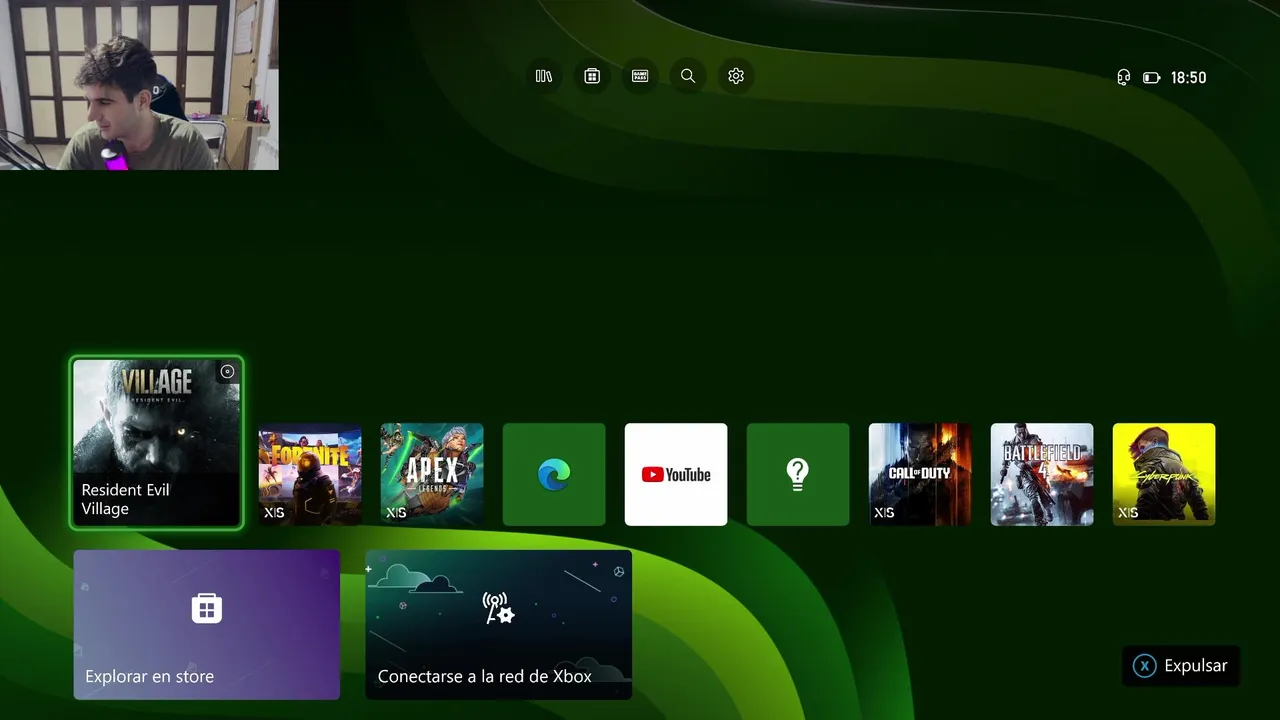
Task: Open the Xbox tips lightbulb tile
Action: (798, 474)
